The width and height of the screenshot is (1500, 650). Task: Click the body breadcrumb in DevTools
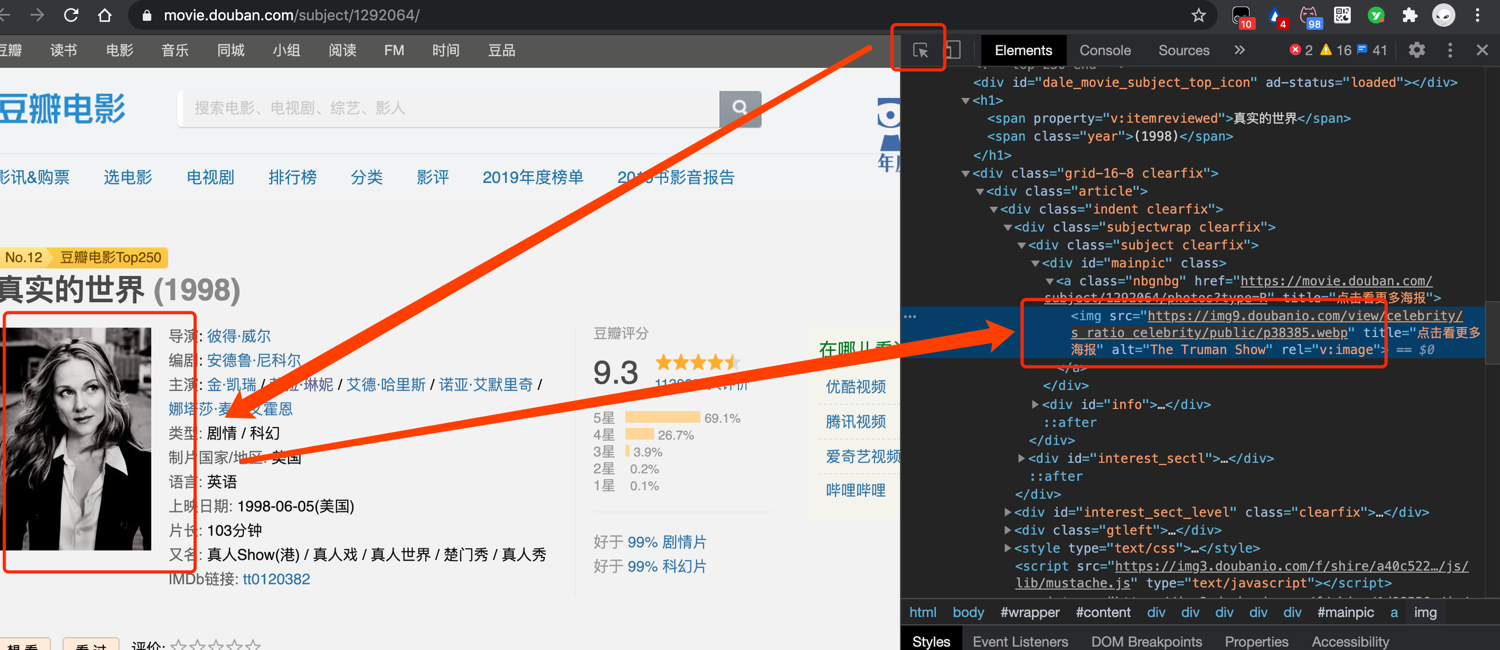click(x=968, y=612)
